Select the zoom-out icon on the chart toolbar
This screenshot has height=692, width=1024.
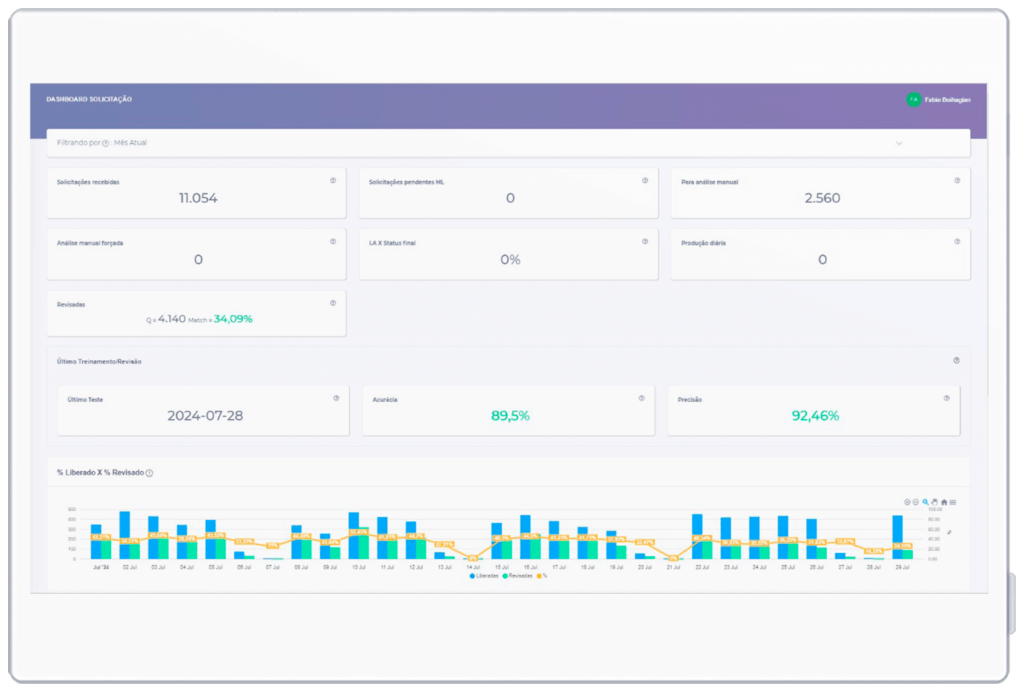[x=916, y=501]
